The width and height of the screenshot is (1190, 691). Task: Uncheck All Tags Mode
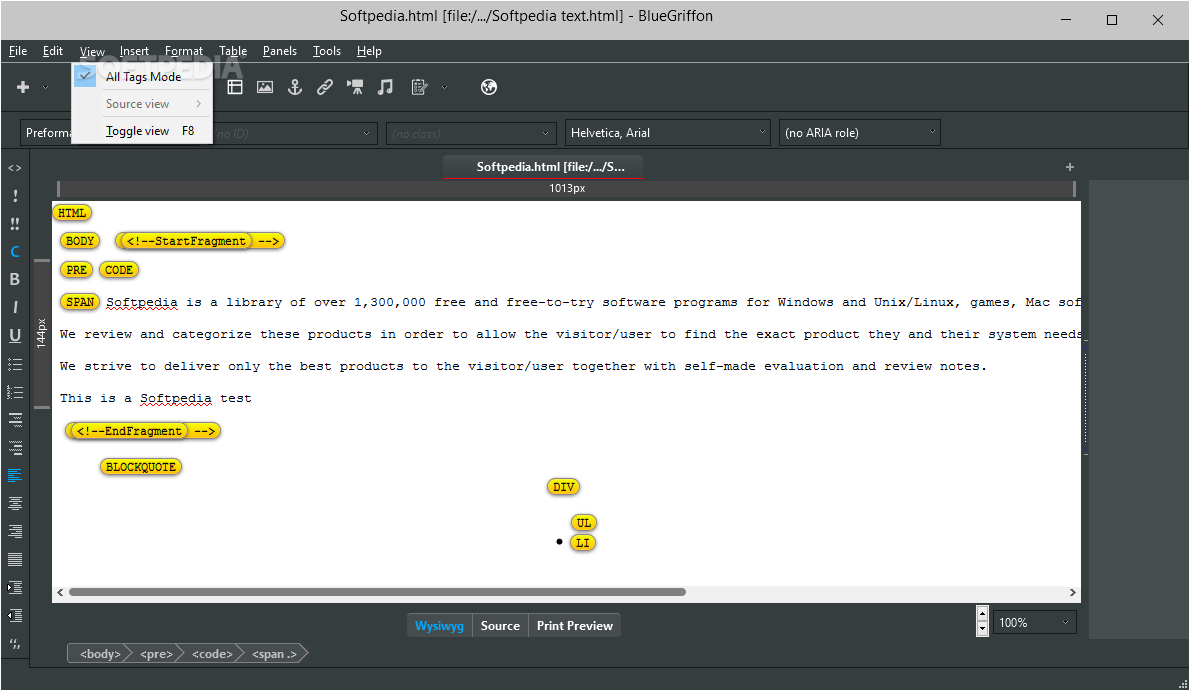coord(142,77)
